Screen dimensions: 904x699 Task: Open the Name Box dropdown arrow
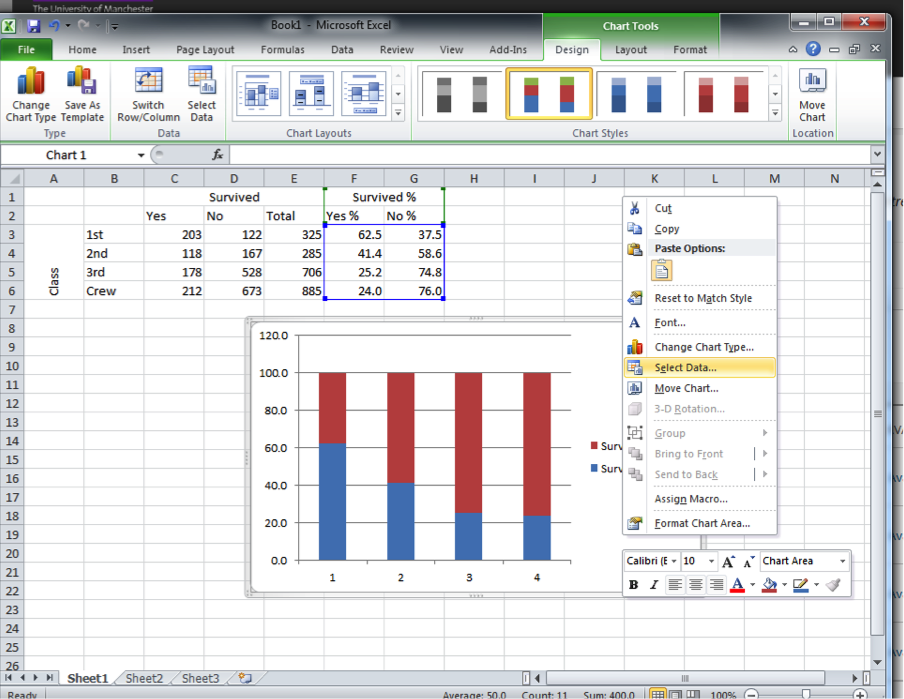pos(141,155)
